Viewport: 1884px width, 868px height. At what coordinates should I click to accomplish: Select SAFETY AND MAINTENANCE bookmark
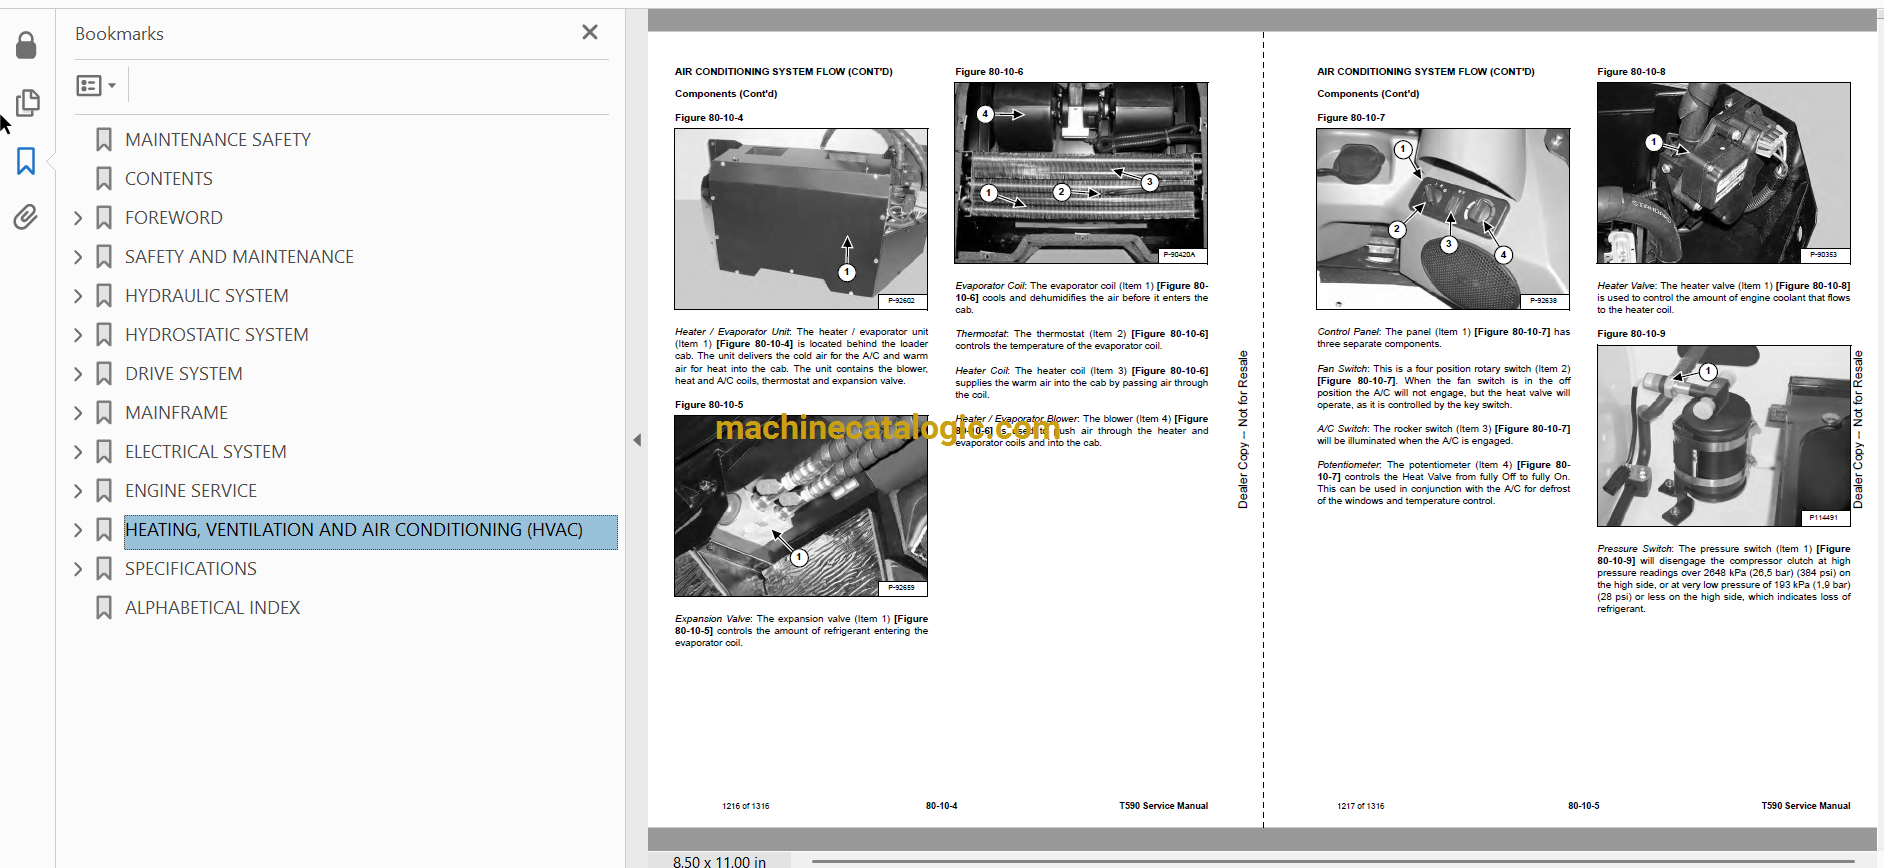point(239,257)
